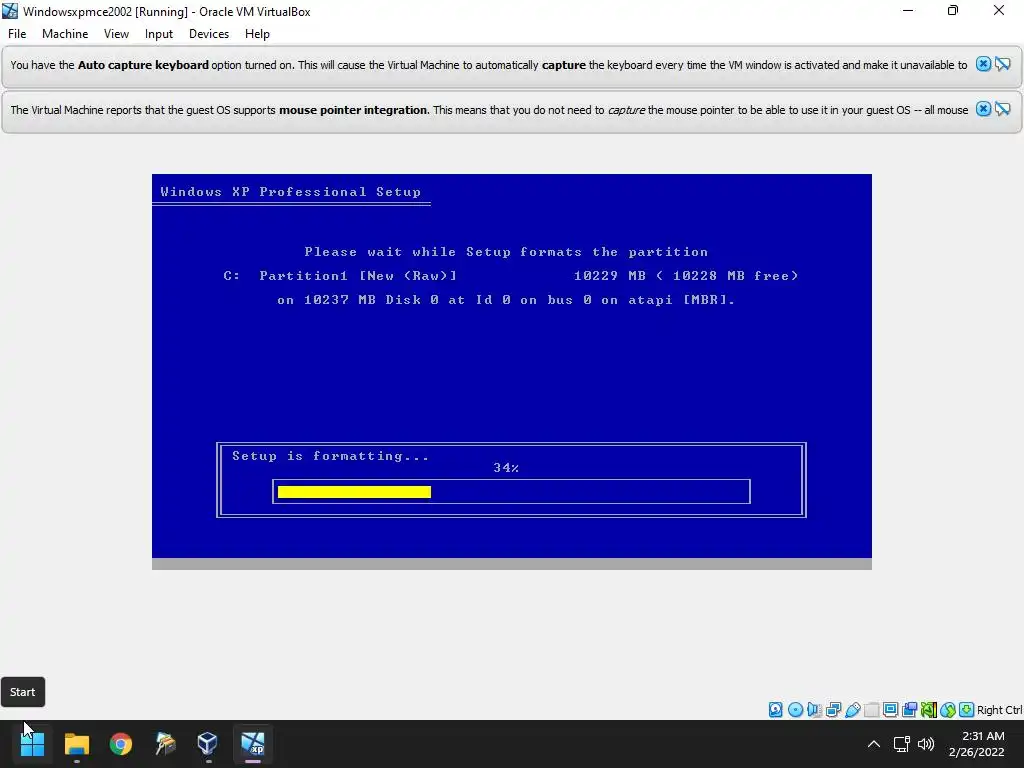Click the keyboard capture arrow icon
The width and height of the screenshot is (1024, 768).
pos(967,710)
